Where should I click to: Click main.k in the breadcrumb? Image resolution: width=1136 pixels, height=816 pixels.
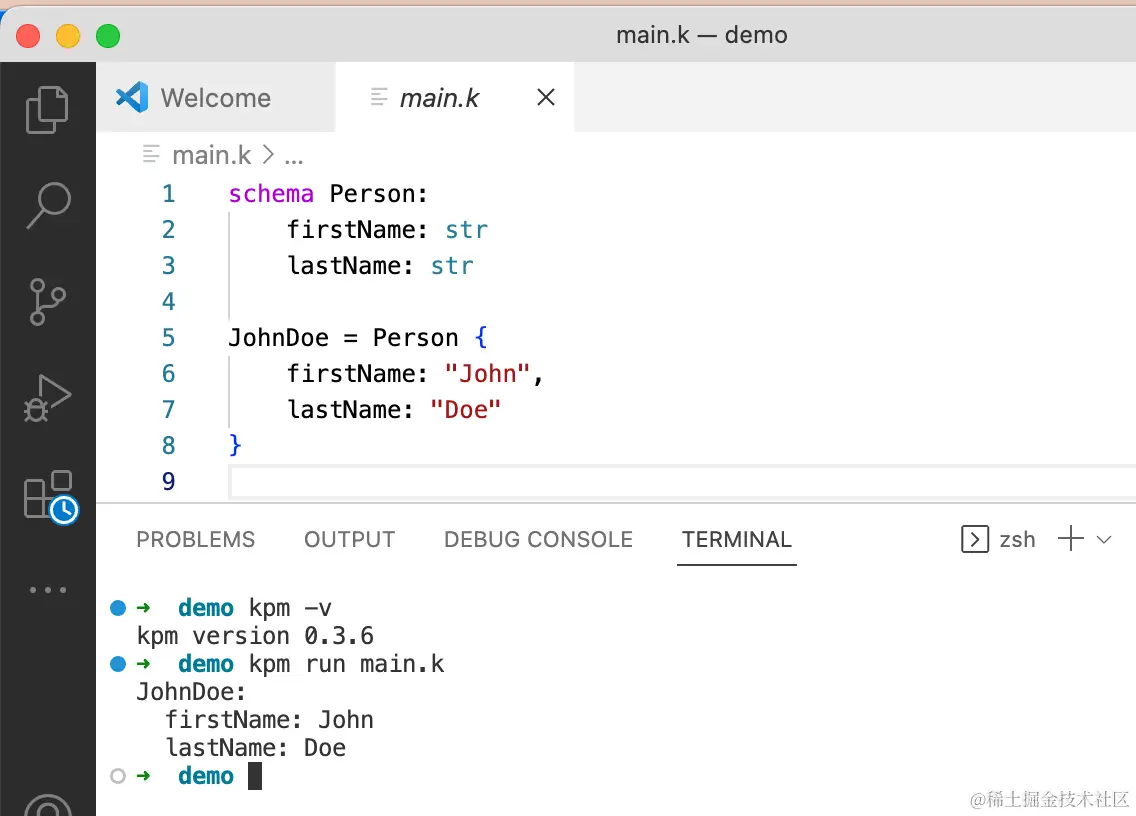[x=212, y=154]
